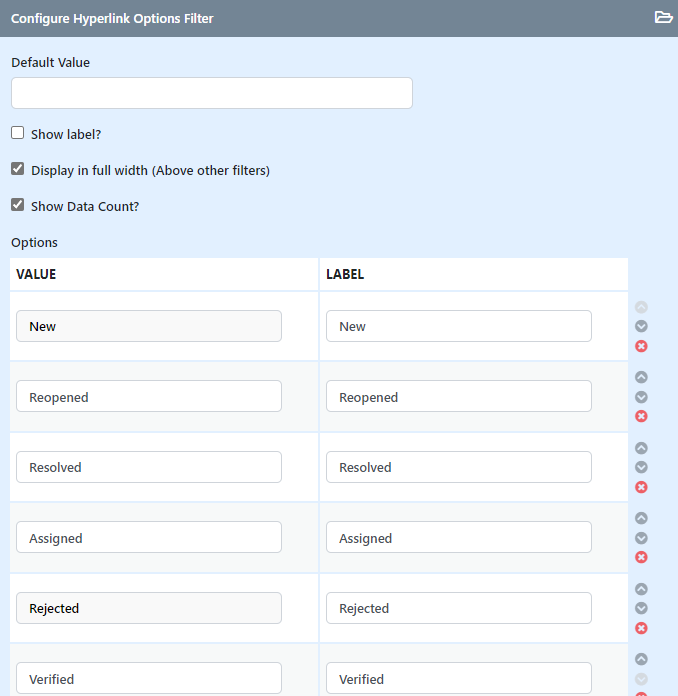Click the Verified value input
678x696 pixels.
(x=149, y=678)
